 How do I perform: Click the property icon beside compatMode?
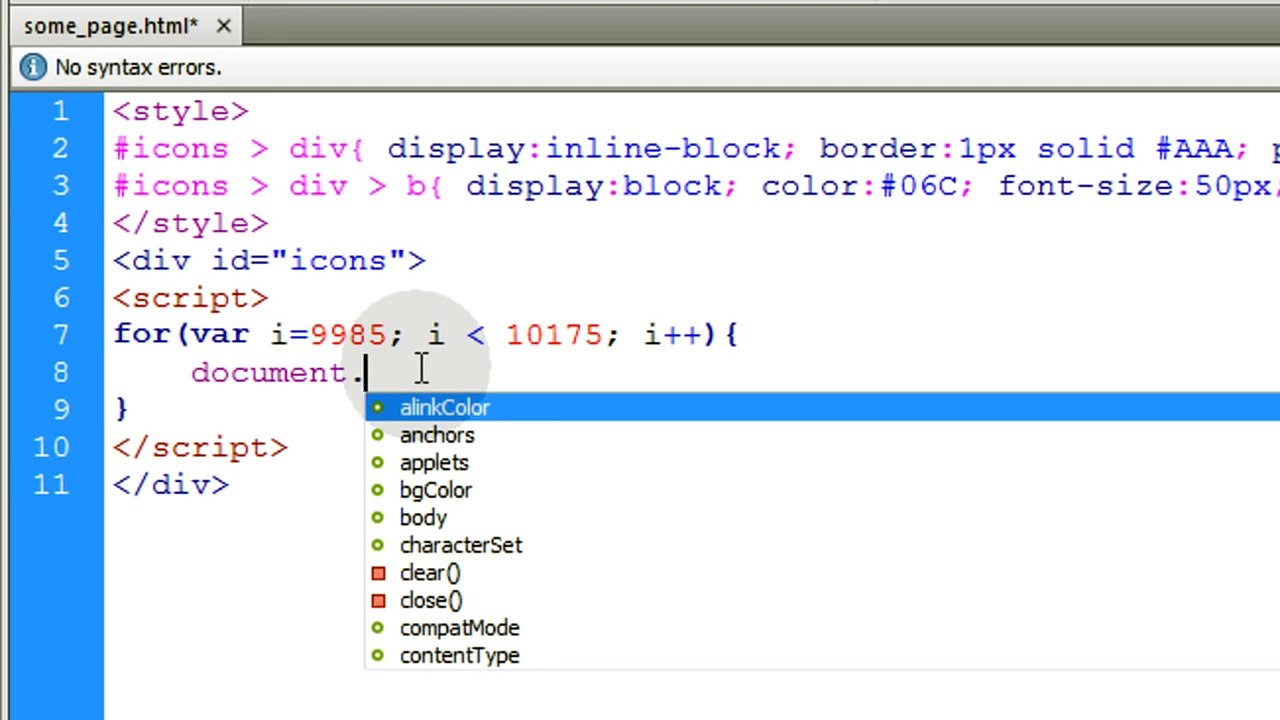[377, 628]
